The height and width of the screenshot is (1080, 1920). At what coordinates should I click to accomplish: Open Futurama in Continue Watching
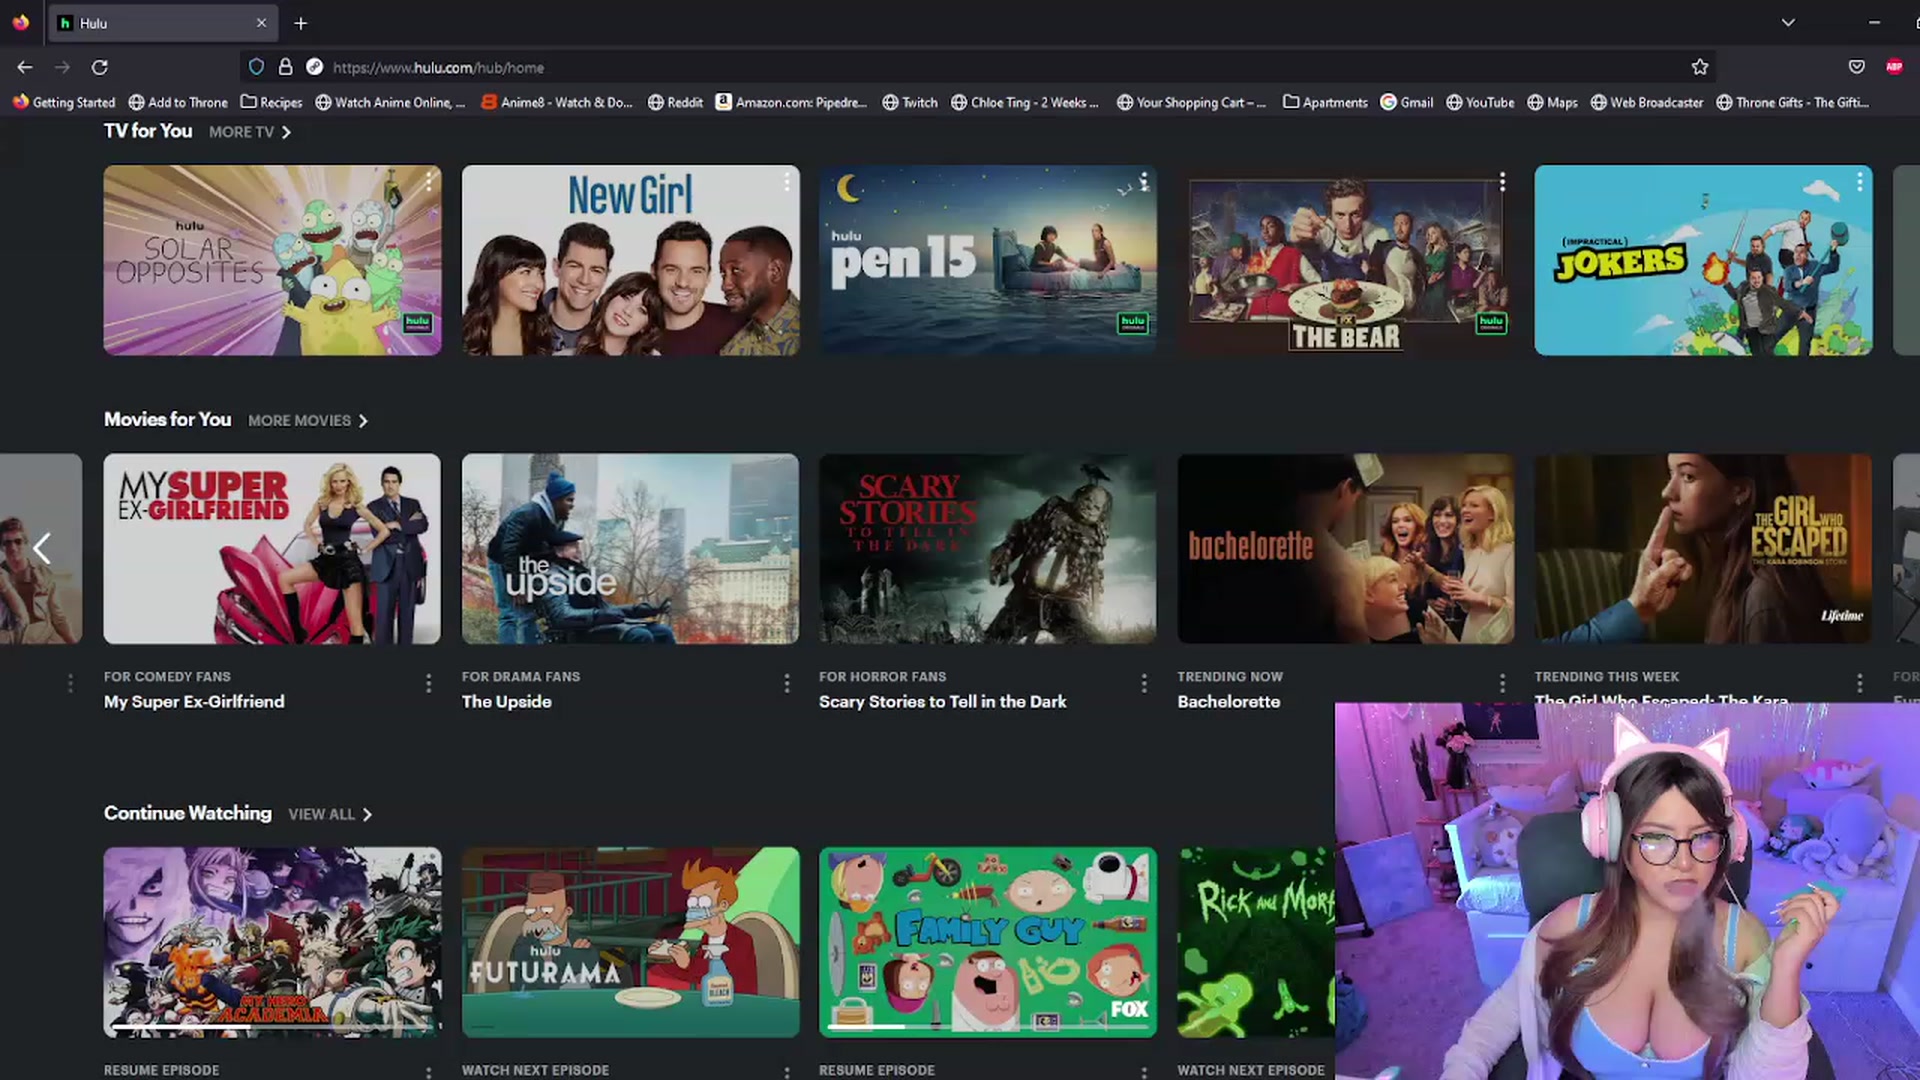[630, 942]
